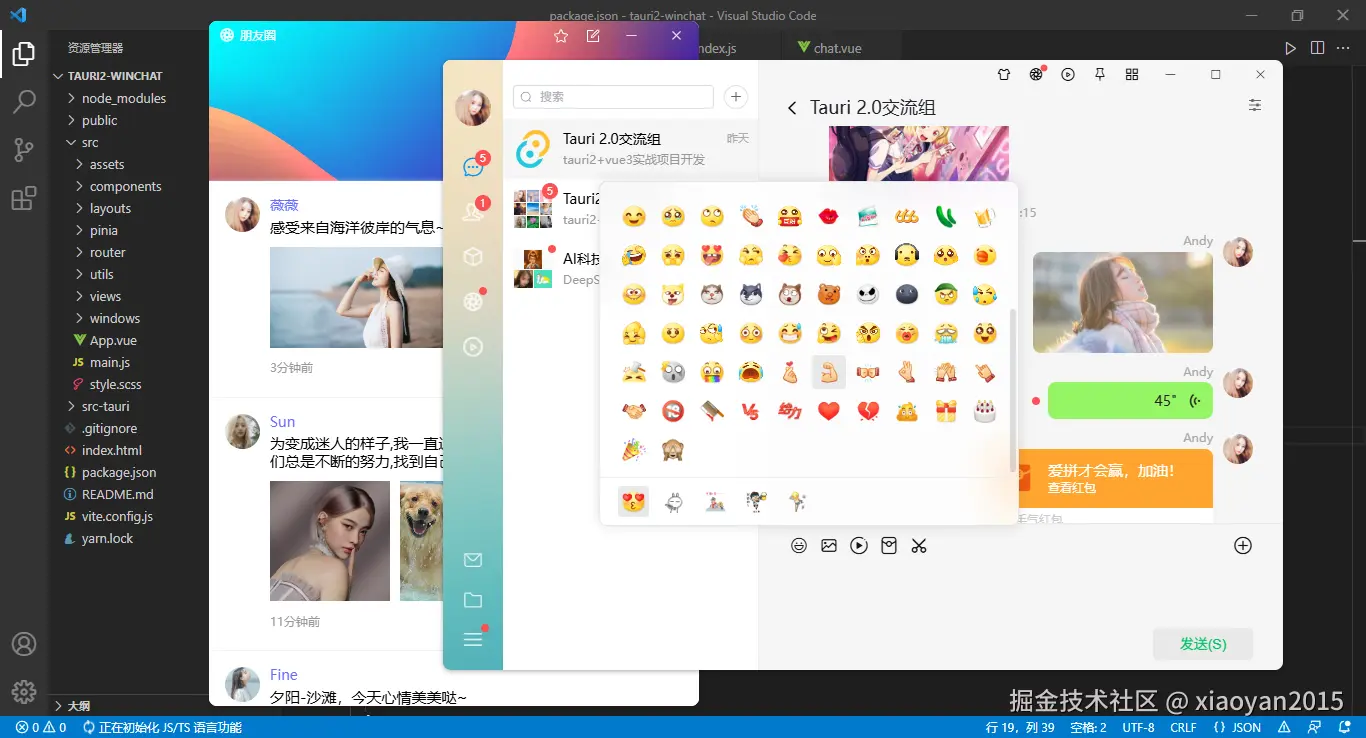Focus the 搜索 search field
Screen dimensions: 1366x738
click(613, 97)
